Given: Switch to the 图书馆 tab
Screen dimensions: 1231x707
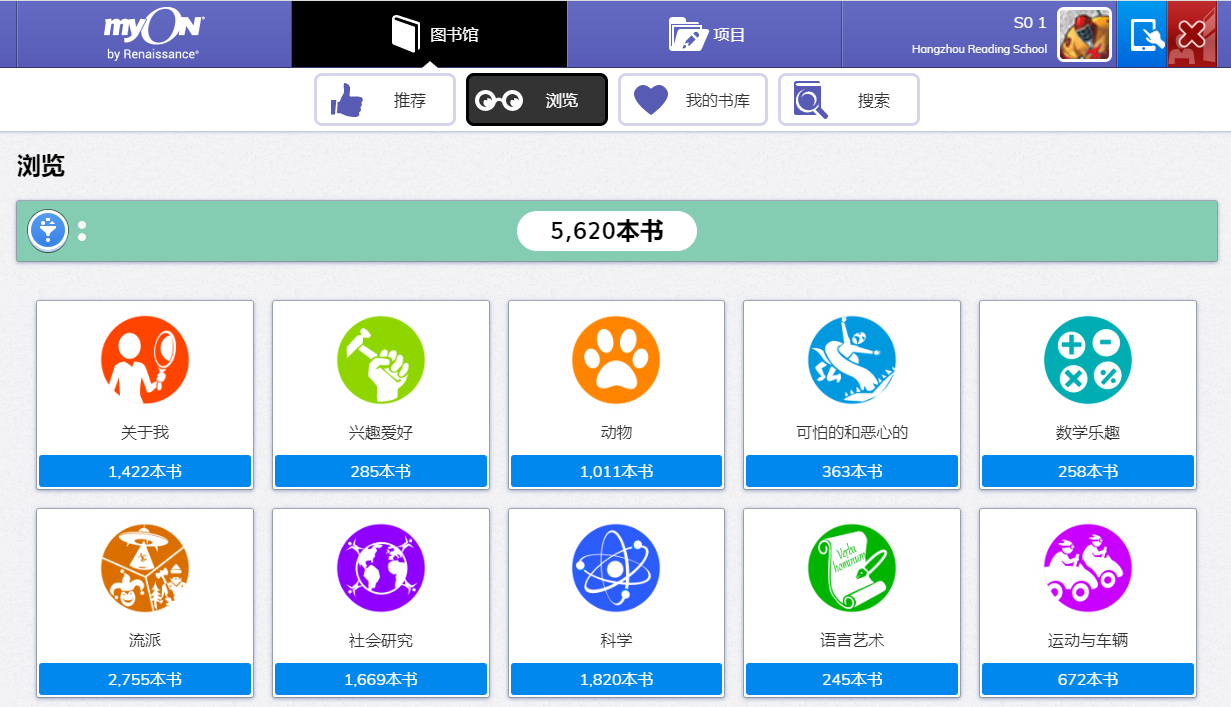Looking at the screenshot, I should pyautogui.click(x=428, y=33).
